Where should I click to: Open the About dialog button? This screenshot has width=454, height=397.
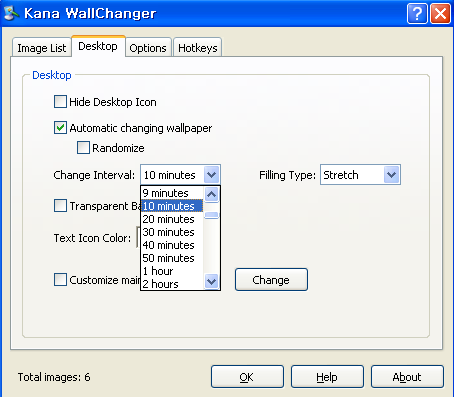click(x=407, y=377)
